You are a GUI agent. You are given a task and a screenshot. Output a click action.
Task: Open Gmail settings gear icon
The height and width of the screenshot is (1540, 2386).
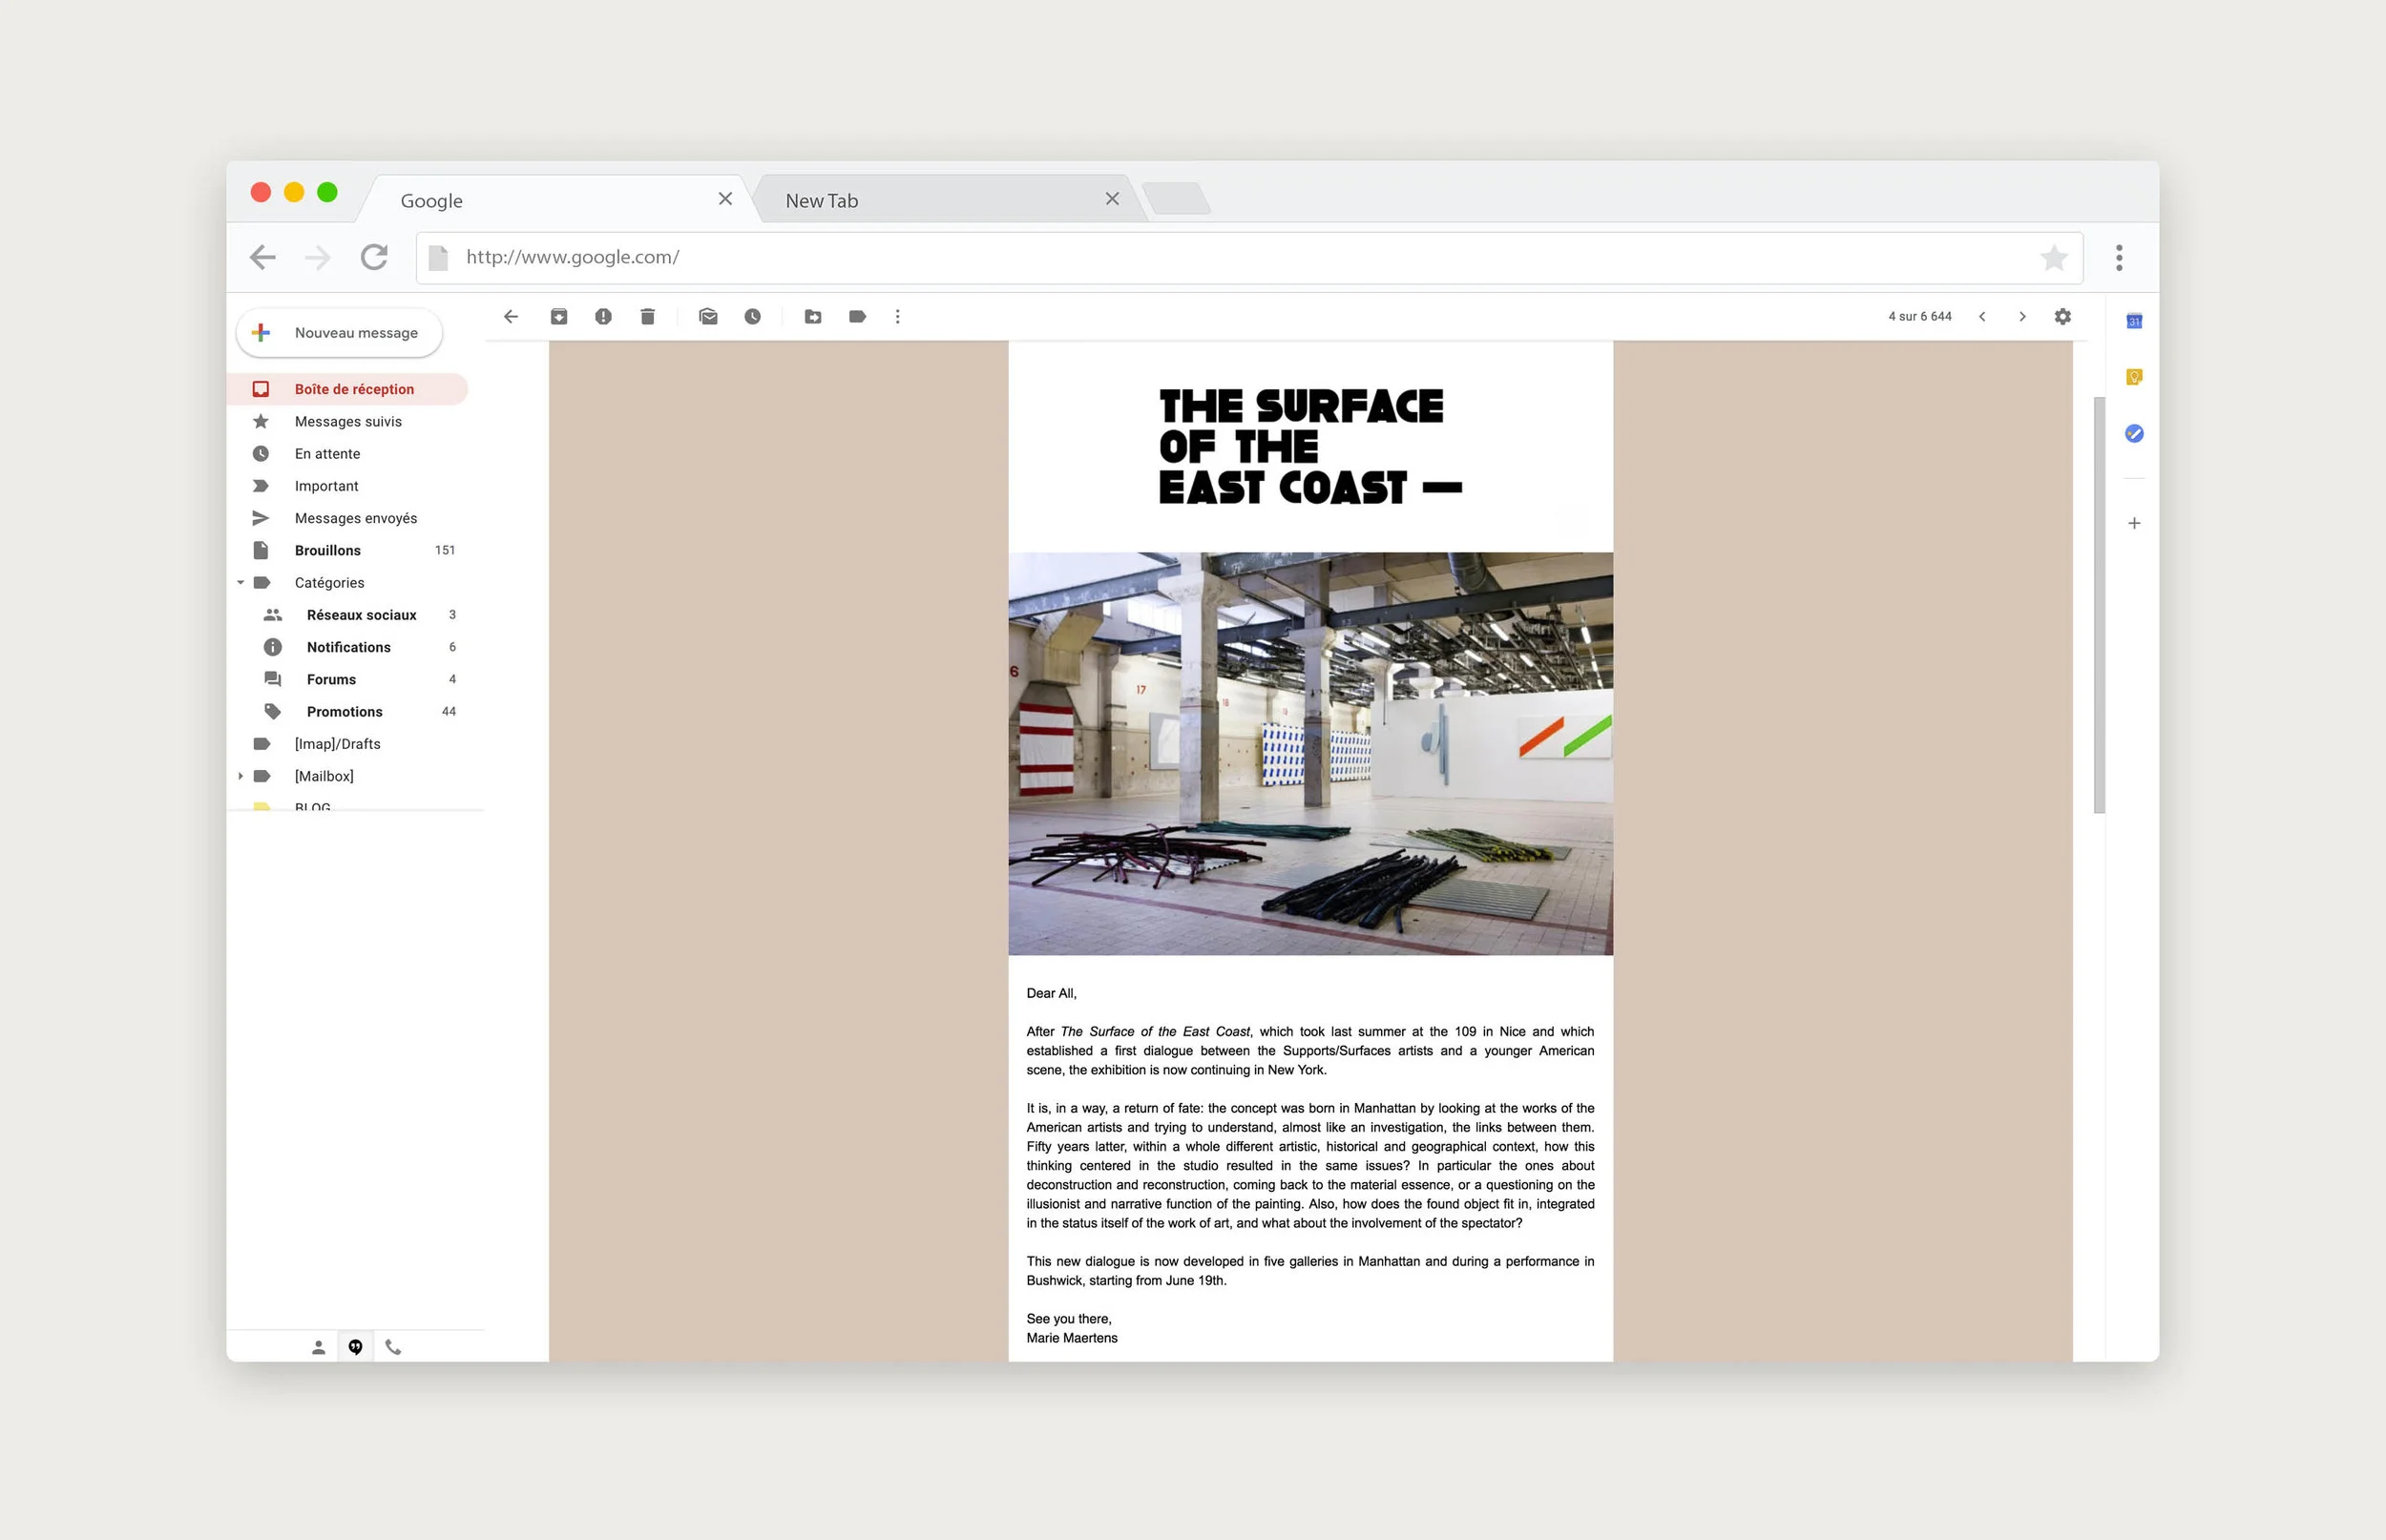(2063, 317)
